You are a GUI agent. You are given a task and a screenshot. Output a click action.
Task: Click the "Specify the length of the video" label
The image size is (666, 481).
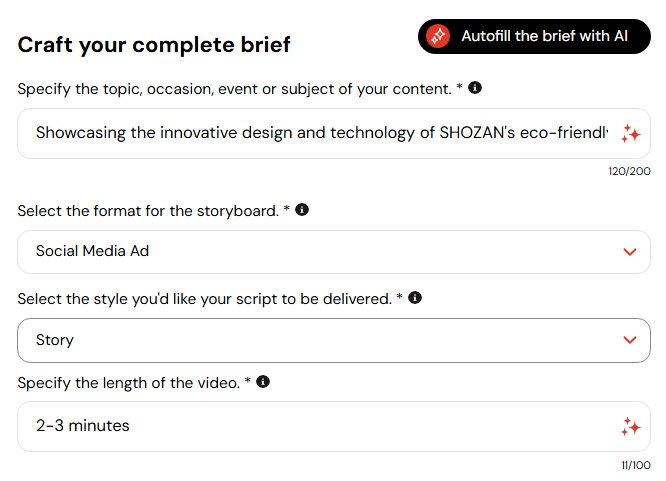128,383
